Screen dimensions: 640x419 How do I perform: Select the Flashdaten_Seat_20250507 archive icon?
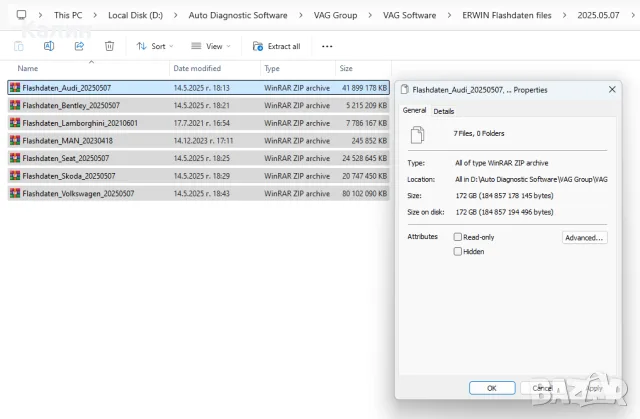point(15,158)
